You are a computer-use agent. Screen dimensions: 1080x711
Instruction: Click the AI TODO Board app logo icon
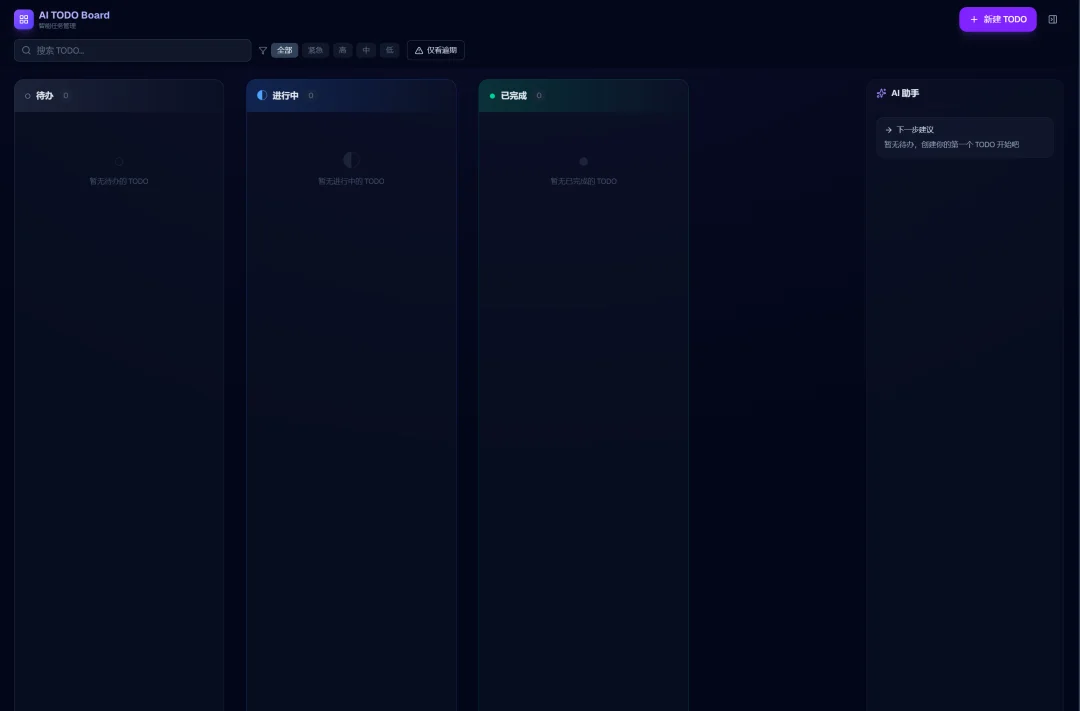[23, 19]
